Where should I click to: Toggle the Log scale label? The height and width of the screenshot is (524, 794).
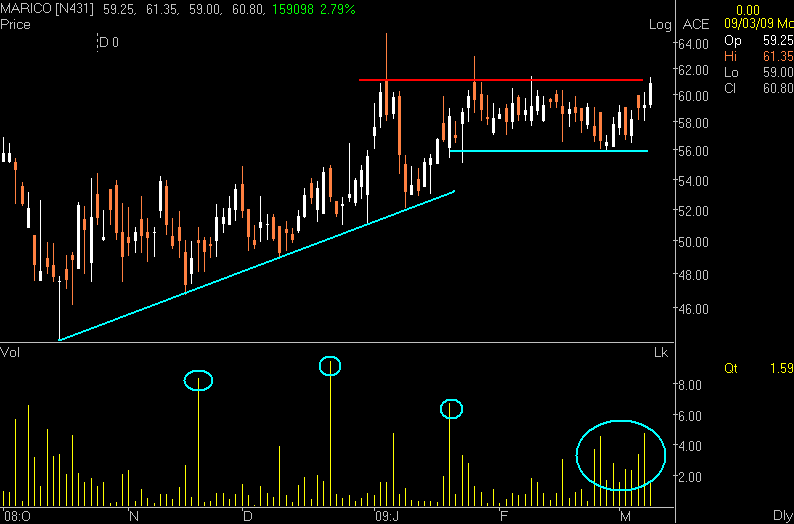pyautogui.click(x=660, y=25)
